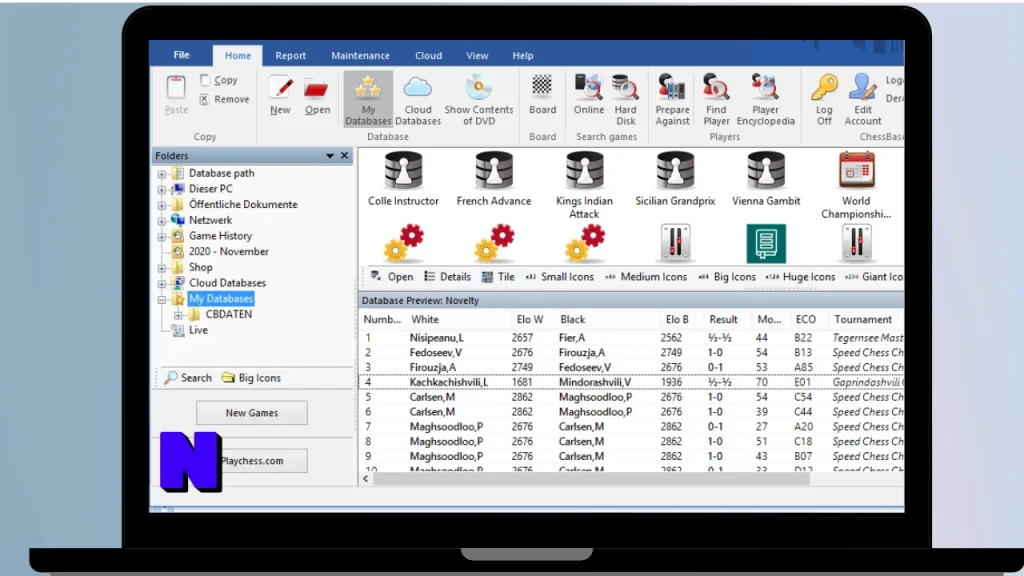Open the Report ribbon tab
Screen dimensions: 1024x576
(291, 56)
